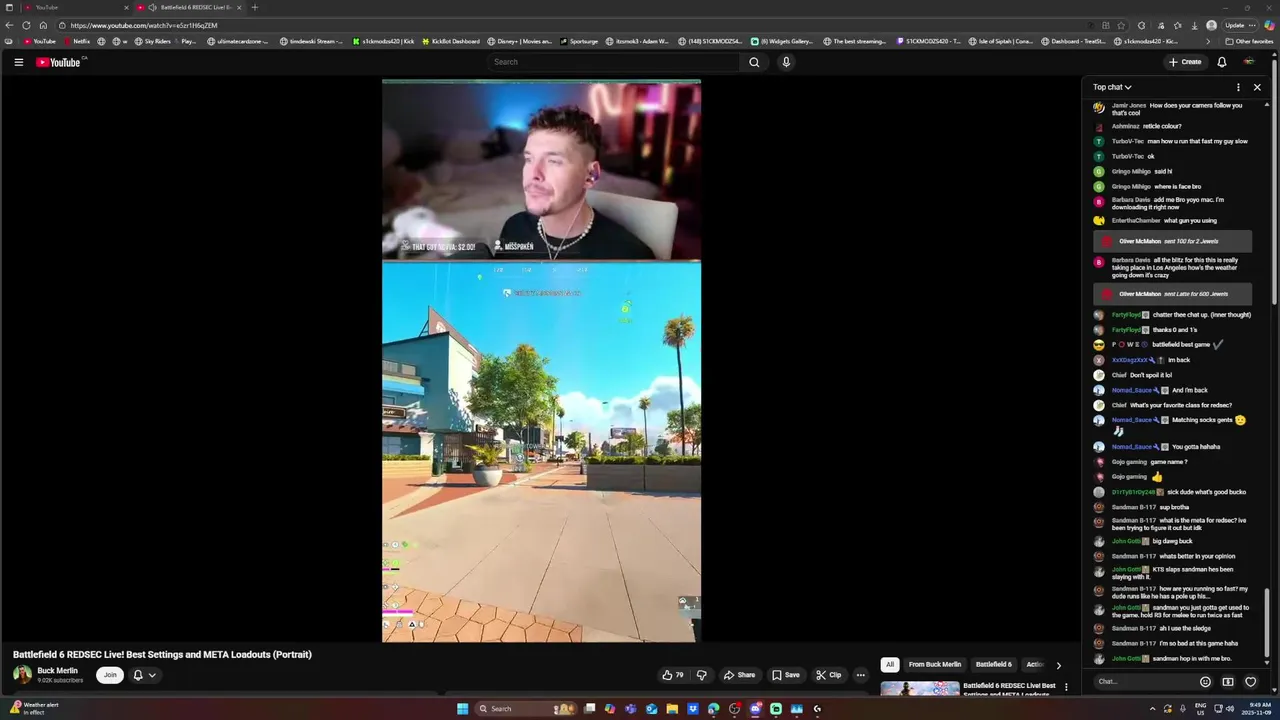Send a heart reaction in chat
This screenshot has height=720, width=1280.
point(1250,682)
